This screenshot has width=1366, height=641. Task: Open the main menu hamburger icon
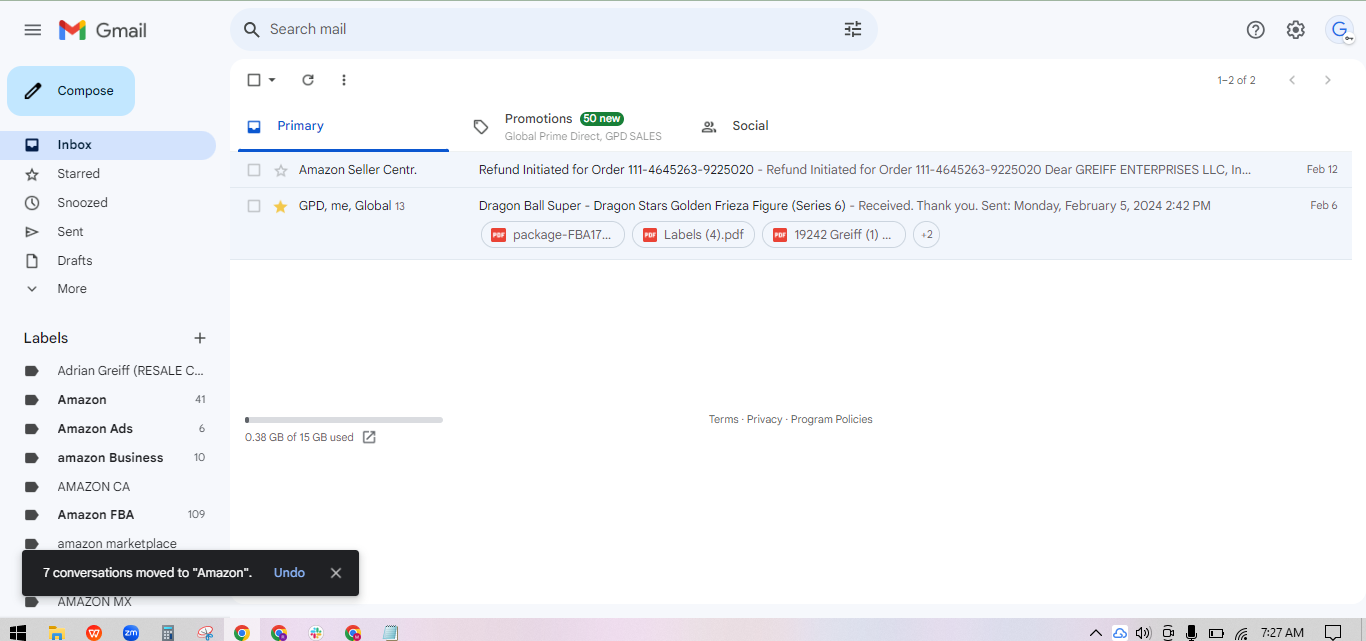(33, 30)
